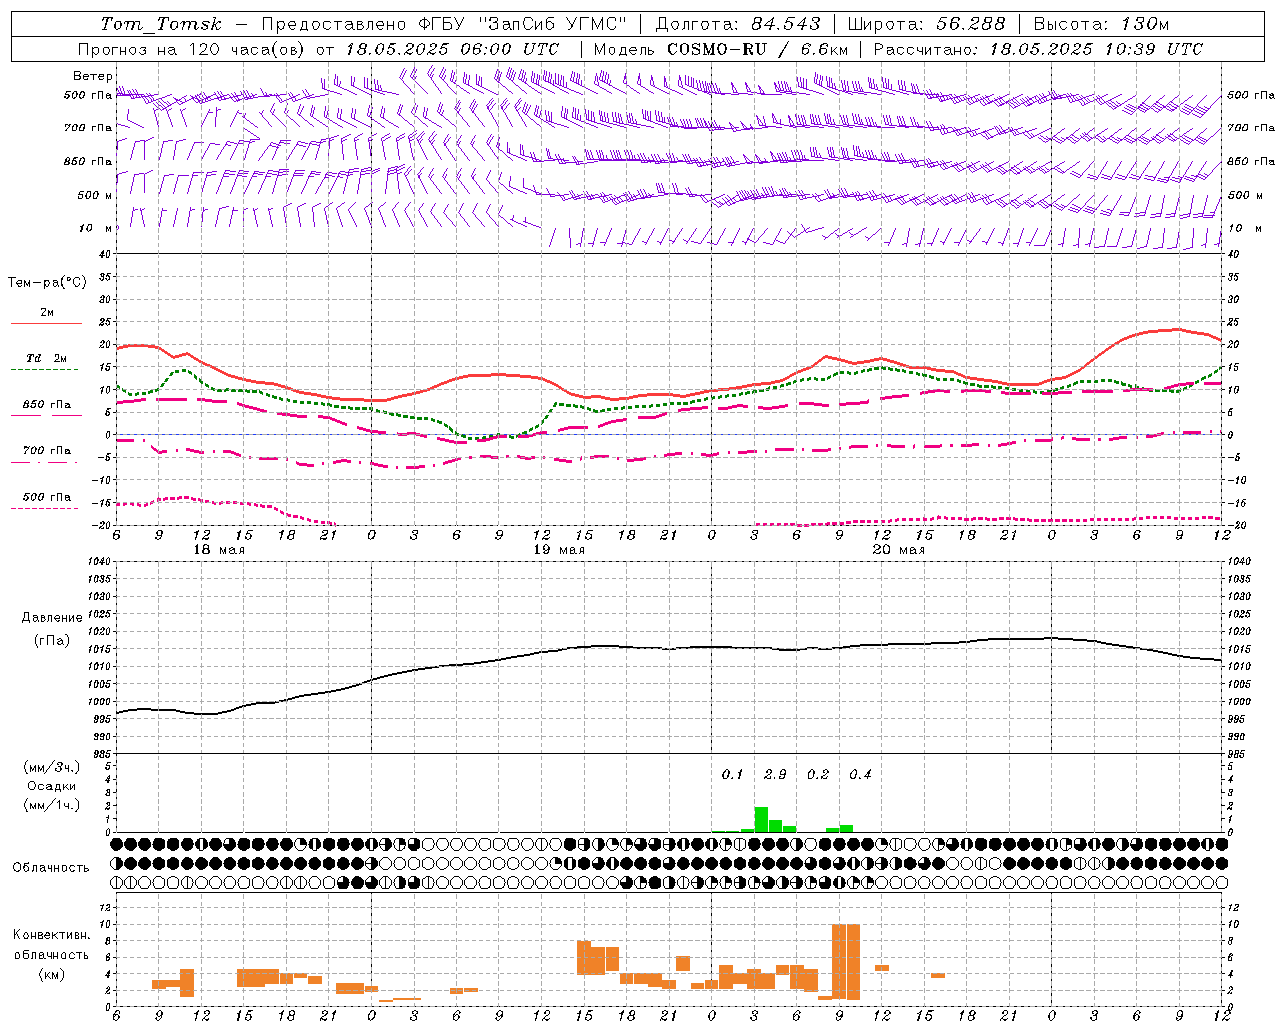Click the station name Tom_Tomsk
Image resolution: width=1280 pixels, height=1024 pixels.
[x=161, y=24]
